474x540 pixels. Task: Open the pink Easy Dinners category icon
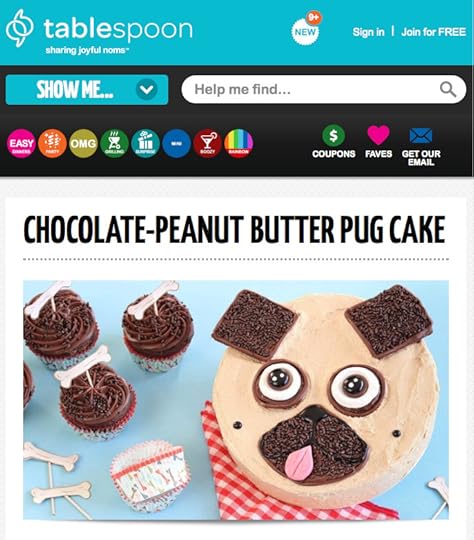(21, 143)
